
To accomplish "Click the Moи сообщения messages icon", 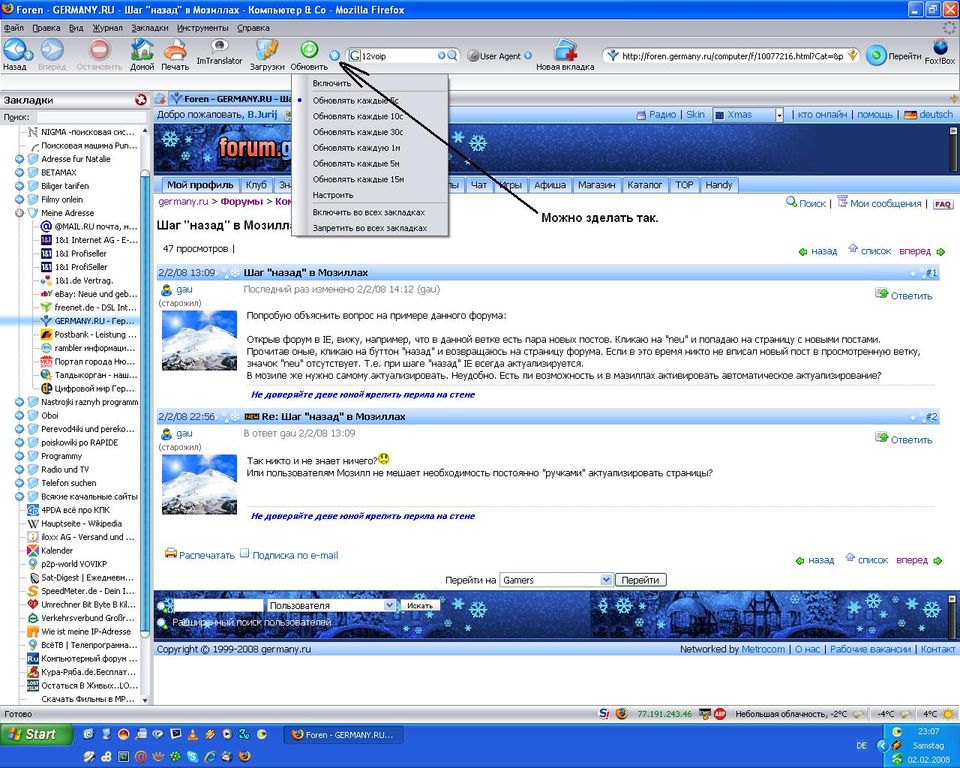I will pyautogui.click(x=842, y=201).
